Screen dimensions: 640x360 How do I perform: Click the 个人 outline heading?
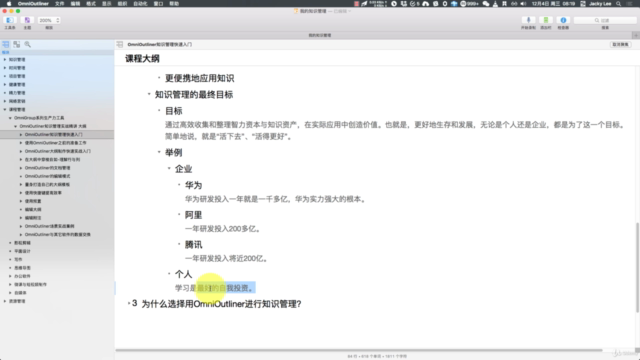(x=183, y=274)
